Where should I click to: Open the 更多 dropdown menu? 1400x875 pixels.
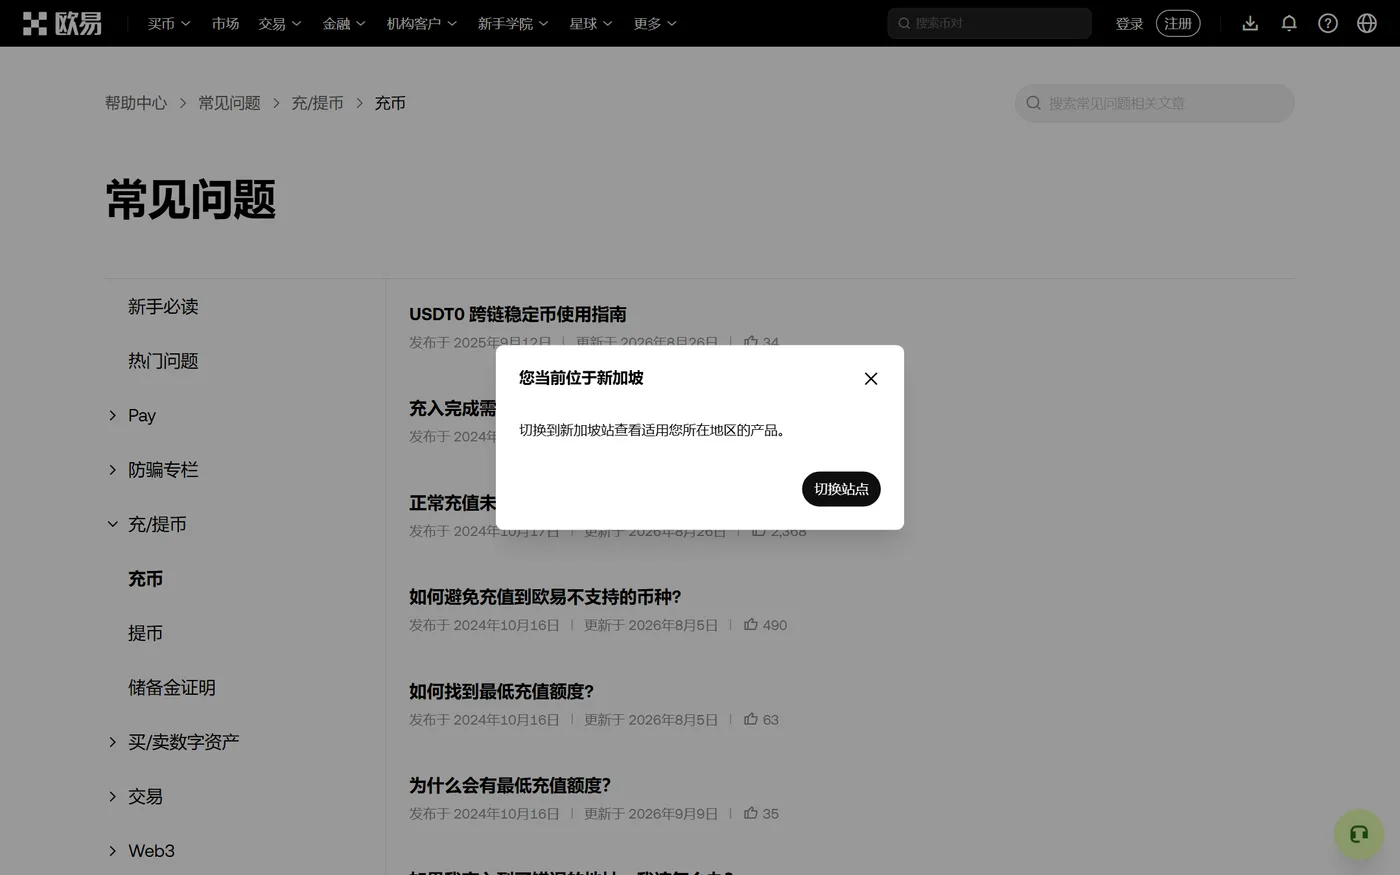655,23
